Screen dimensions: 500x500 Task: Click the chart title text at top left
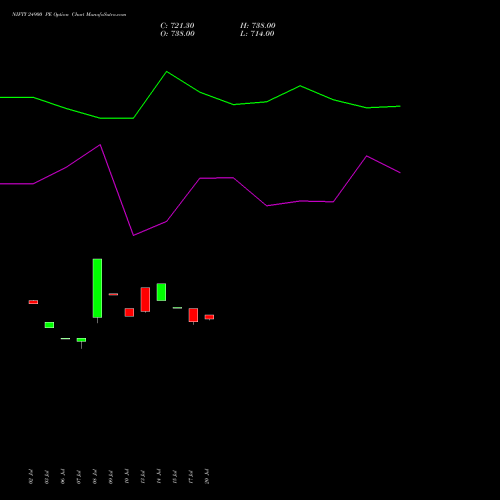69,15
